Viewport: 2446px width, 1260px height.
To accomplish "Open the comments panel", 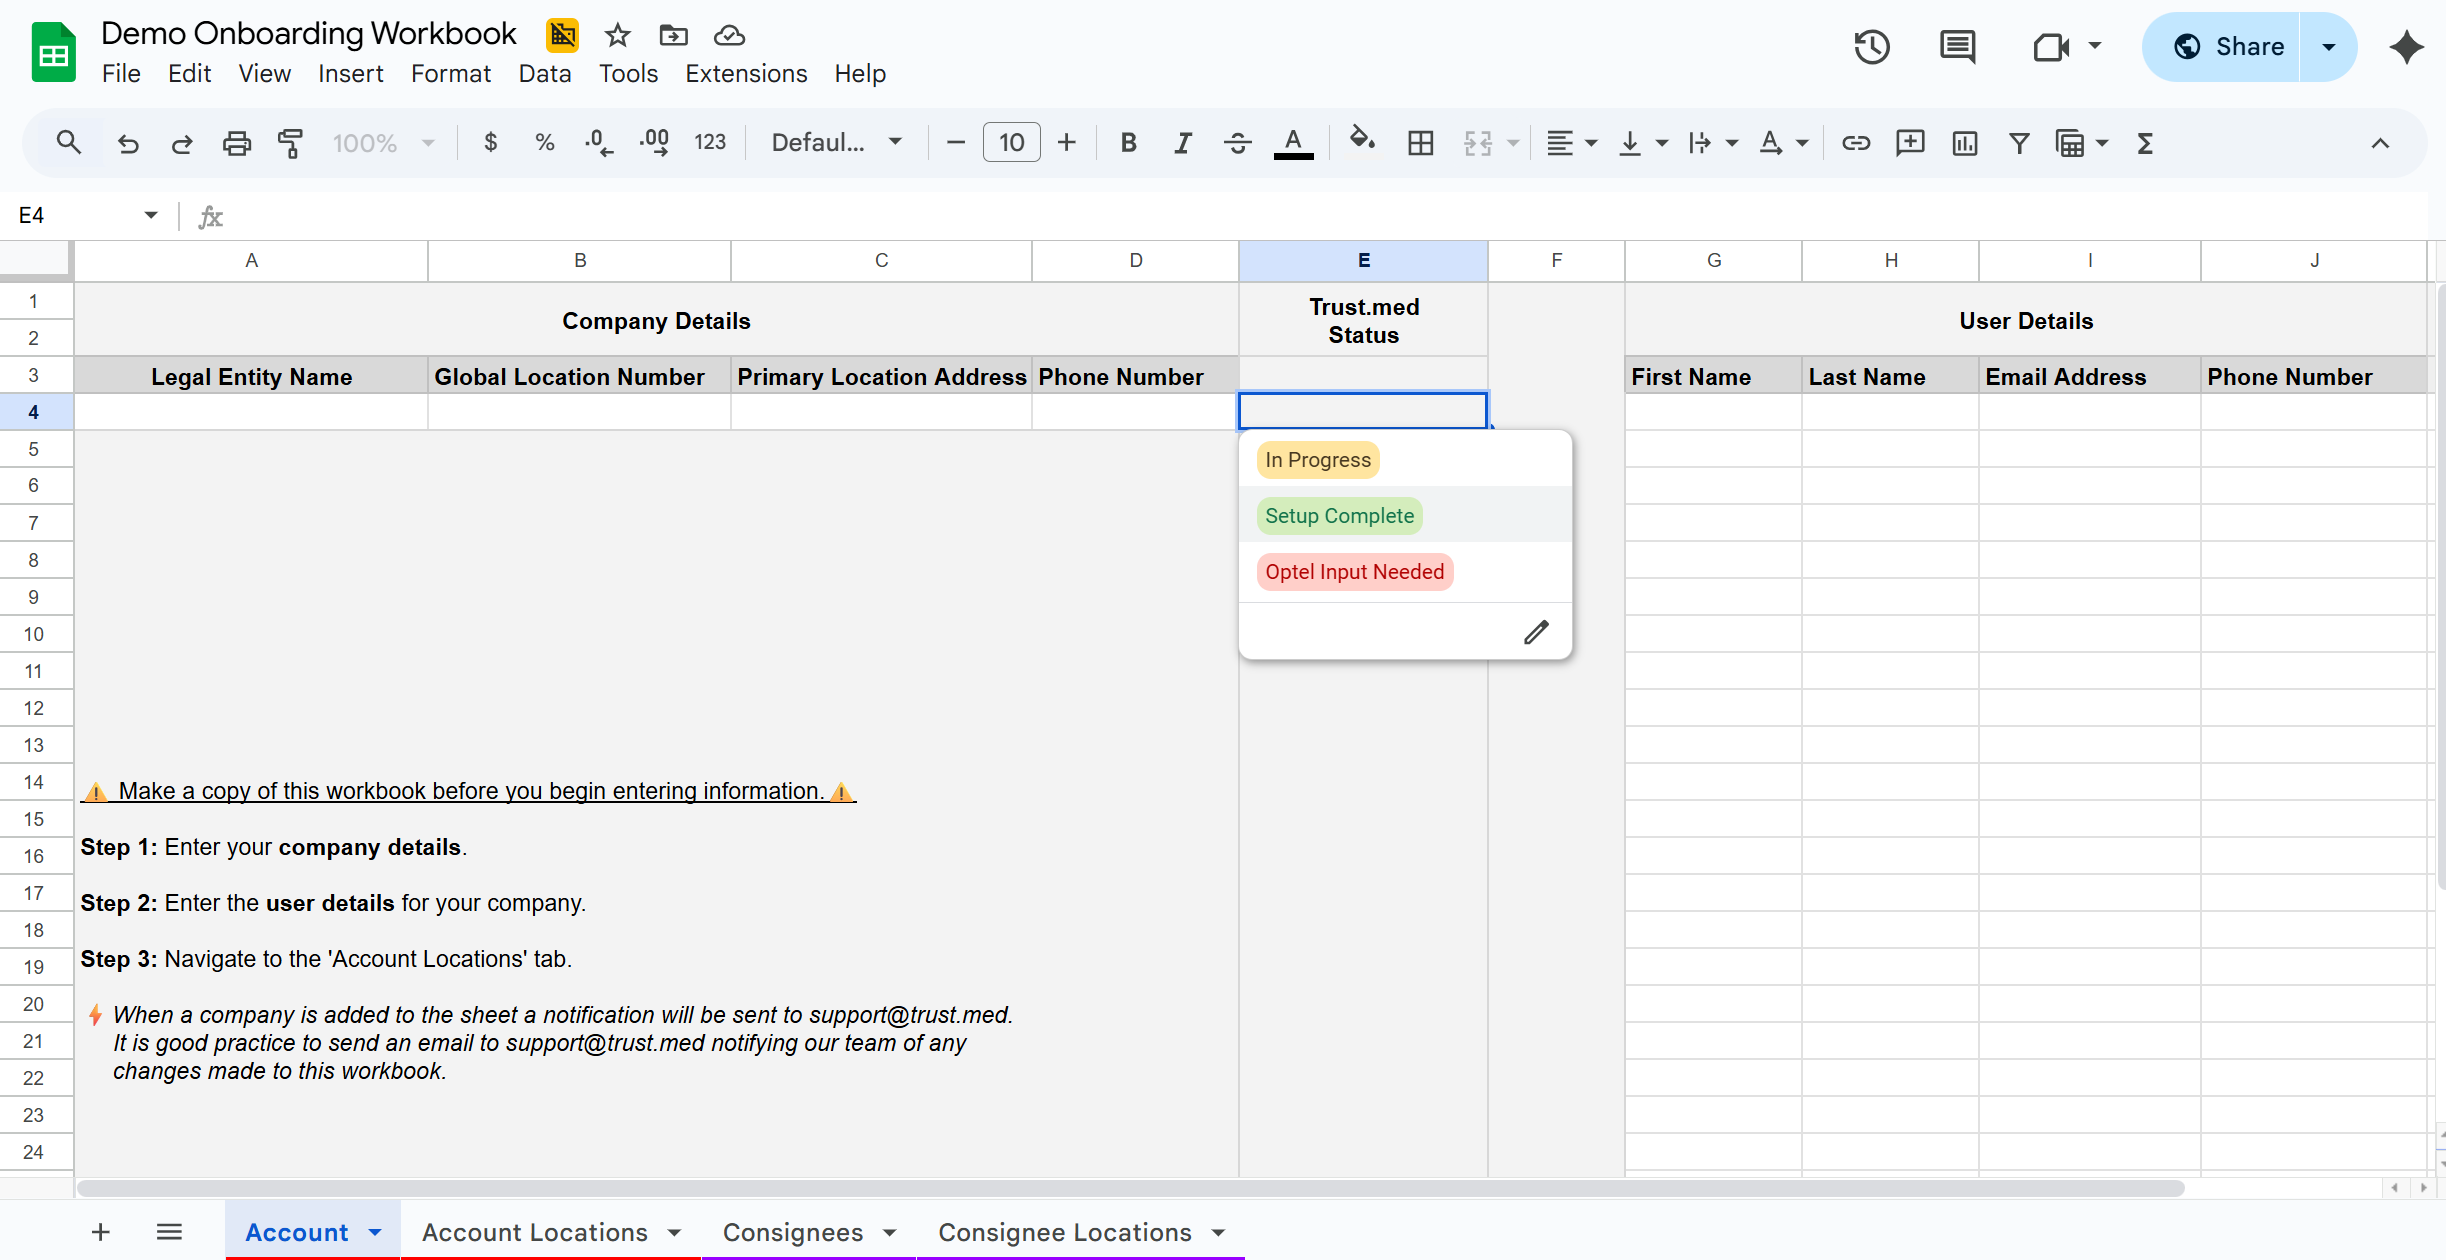I will click(1958, 46).
